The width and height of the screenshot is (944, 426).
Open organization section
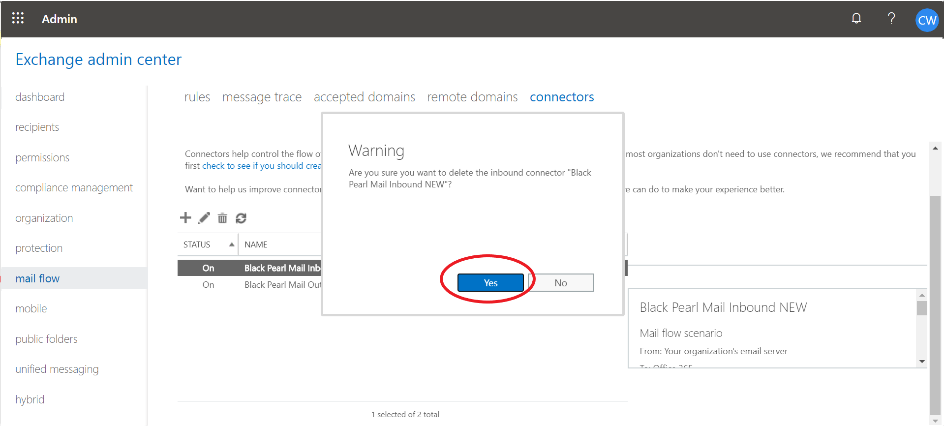(x=44, y=218)
